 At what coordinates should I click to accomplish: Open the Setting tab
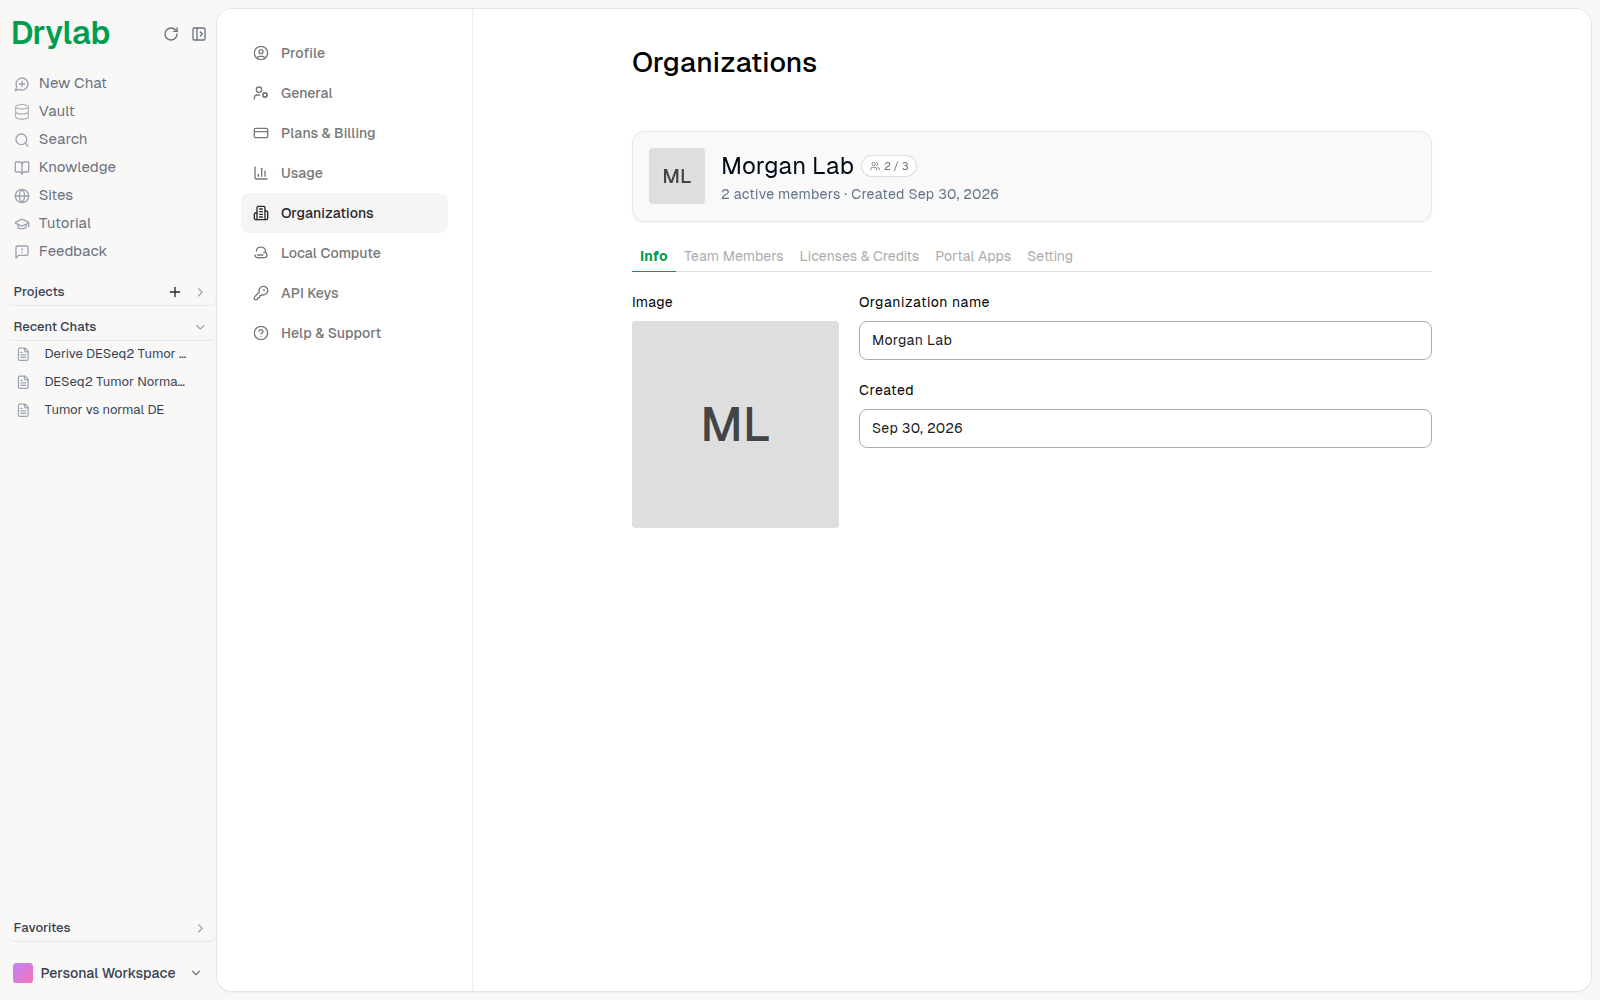1050,256
